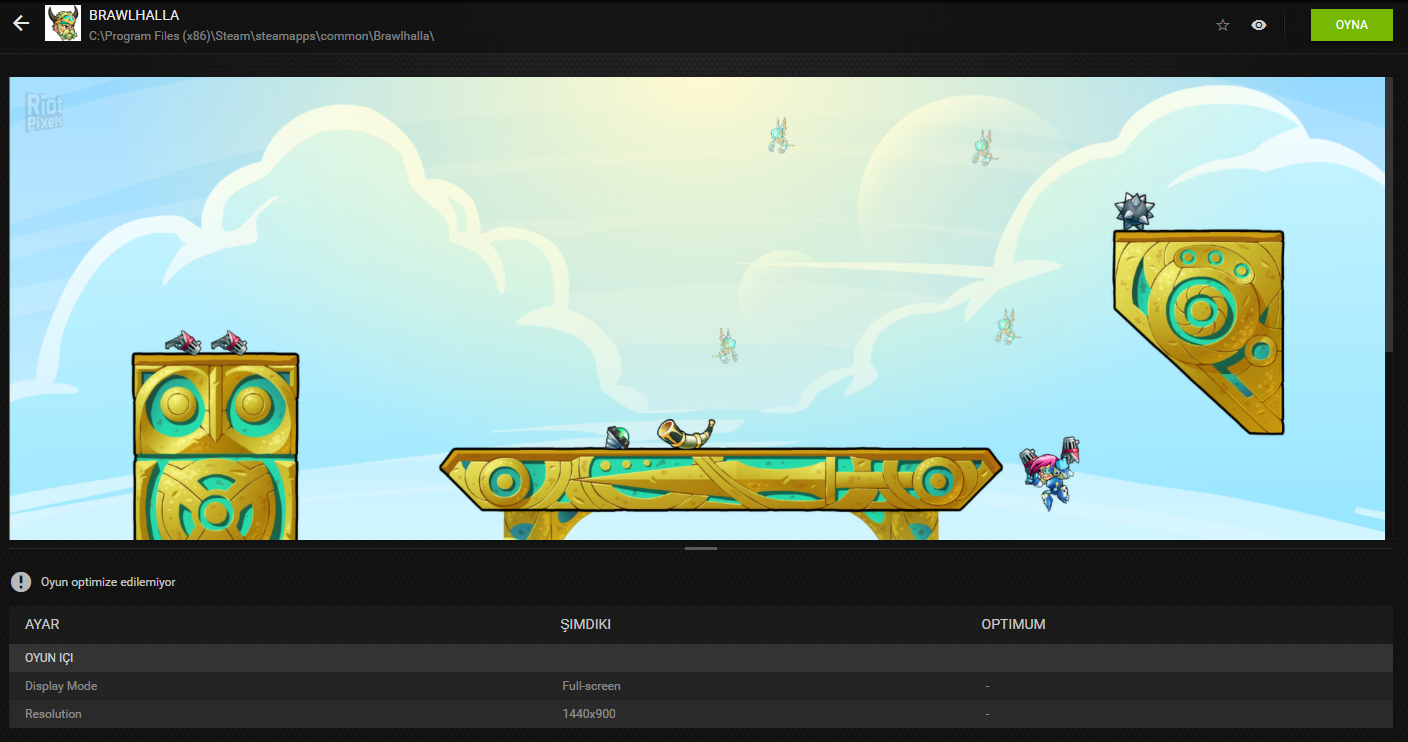Click the panel resize handle below the screenshot
This screenshot has width=1408, height=742.
pyautogui.click(x=701, y=548)
